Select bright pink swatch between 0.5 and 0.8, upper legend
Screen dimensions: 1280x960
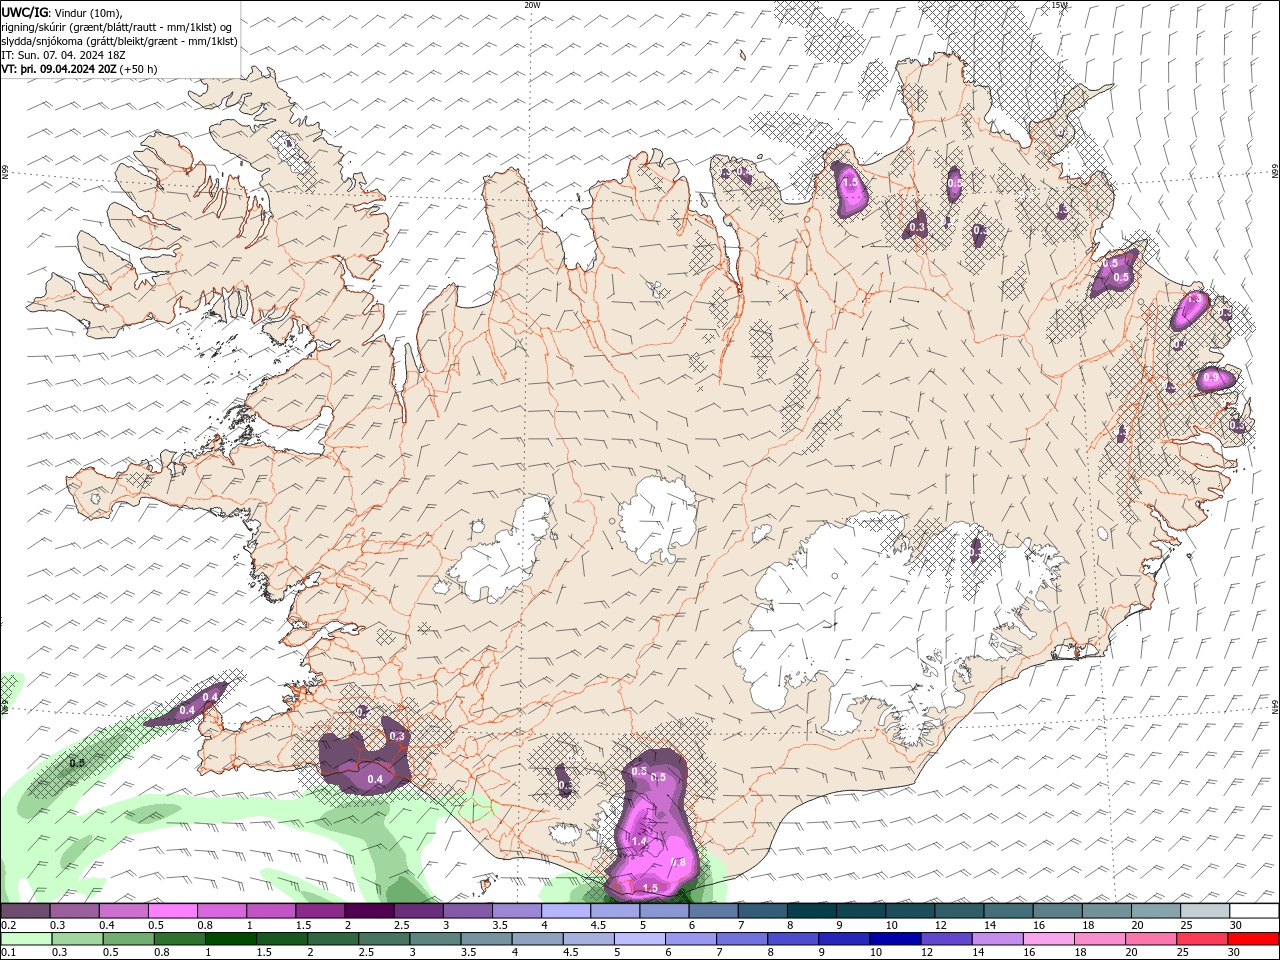(x=173, y=911)
